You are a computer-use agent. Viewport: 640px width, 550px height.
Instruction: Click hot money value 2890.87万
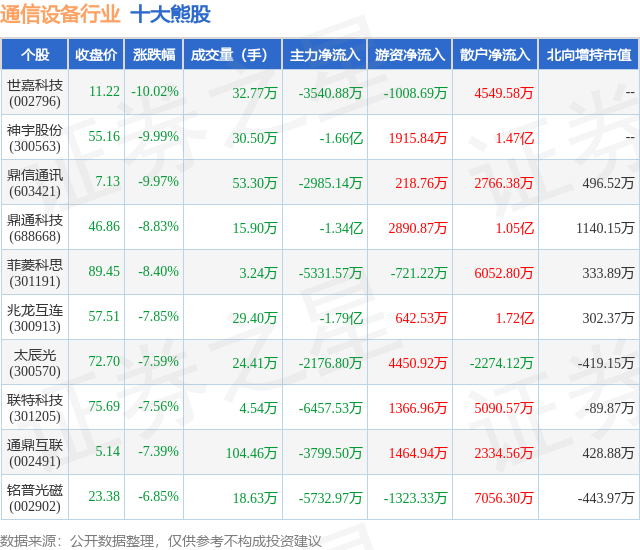[x=418, y=228]
